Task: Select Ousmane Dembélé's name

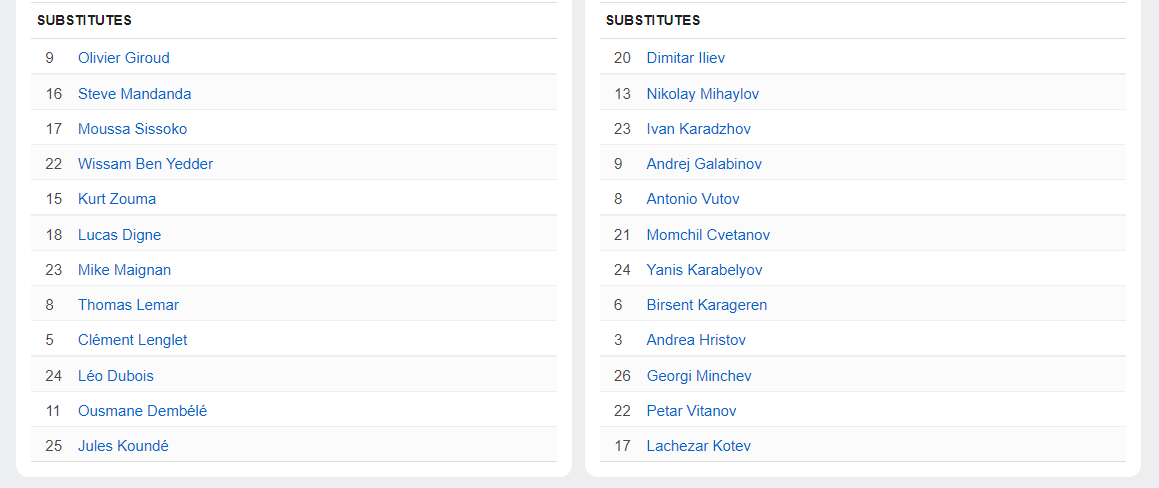Action: coord(142,411)
